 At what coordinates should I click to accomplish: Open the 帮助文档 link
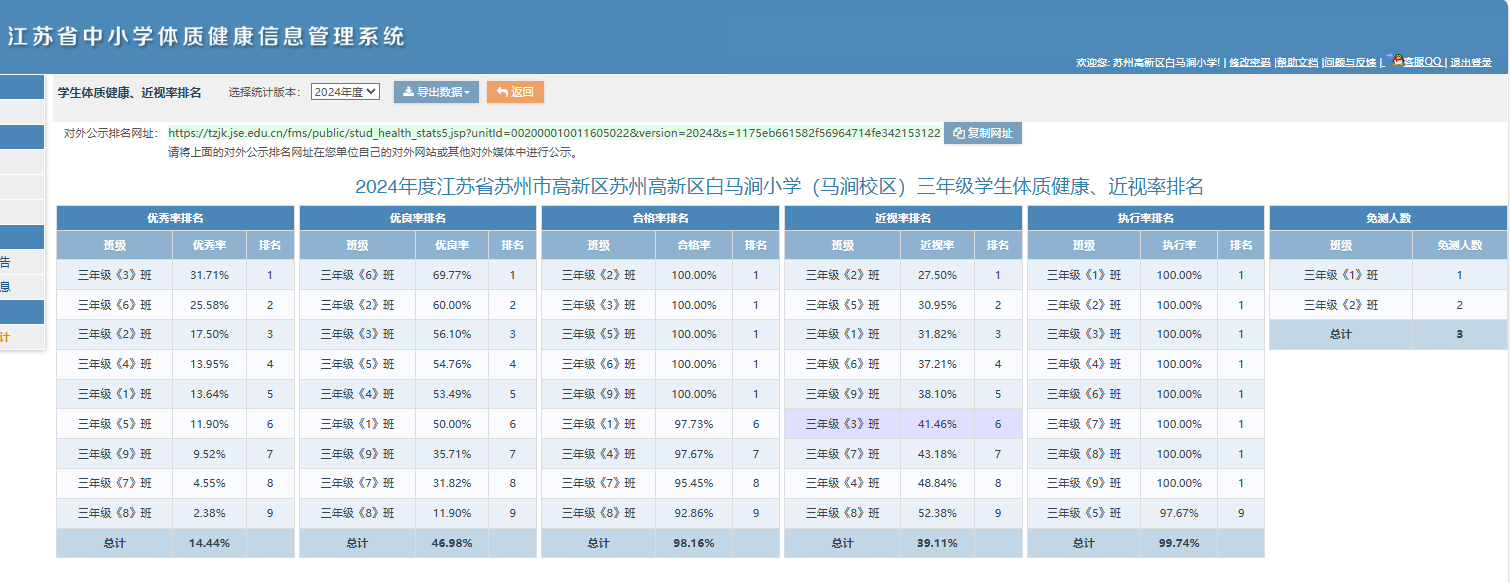click(x=1298, y=62)
